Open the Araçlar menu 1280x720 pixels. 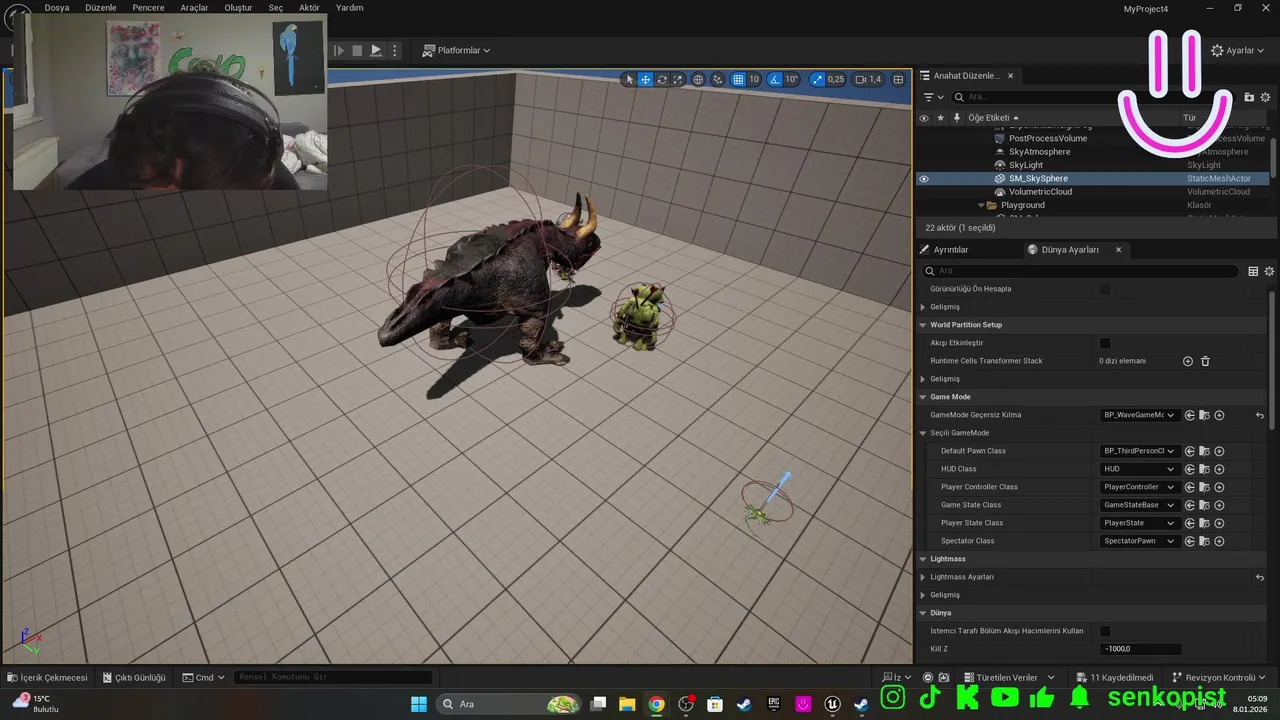coord(194,7)
